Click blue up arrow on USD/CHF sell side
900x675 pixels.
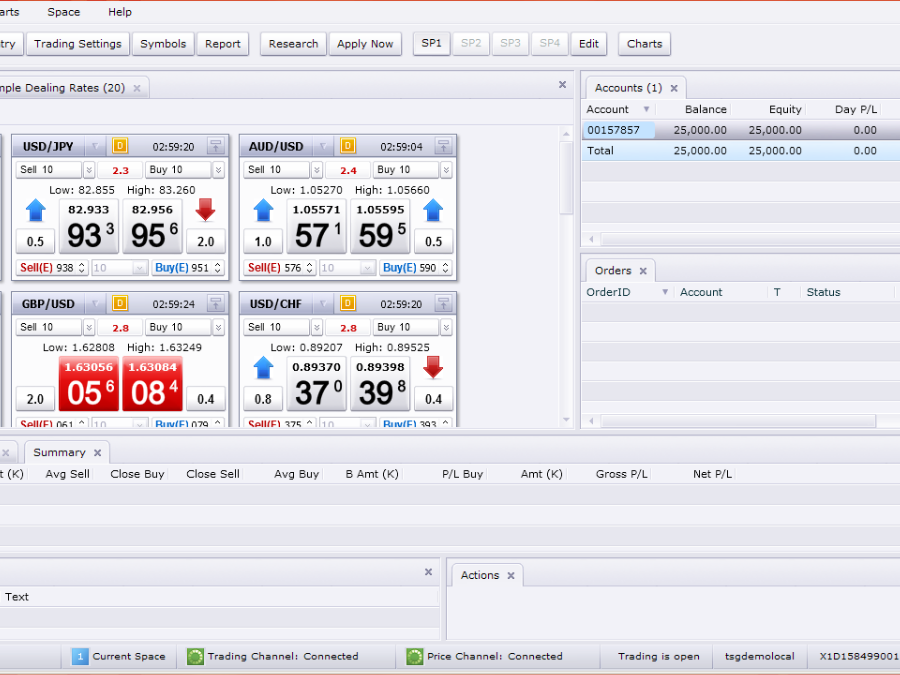point(263,367)
